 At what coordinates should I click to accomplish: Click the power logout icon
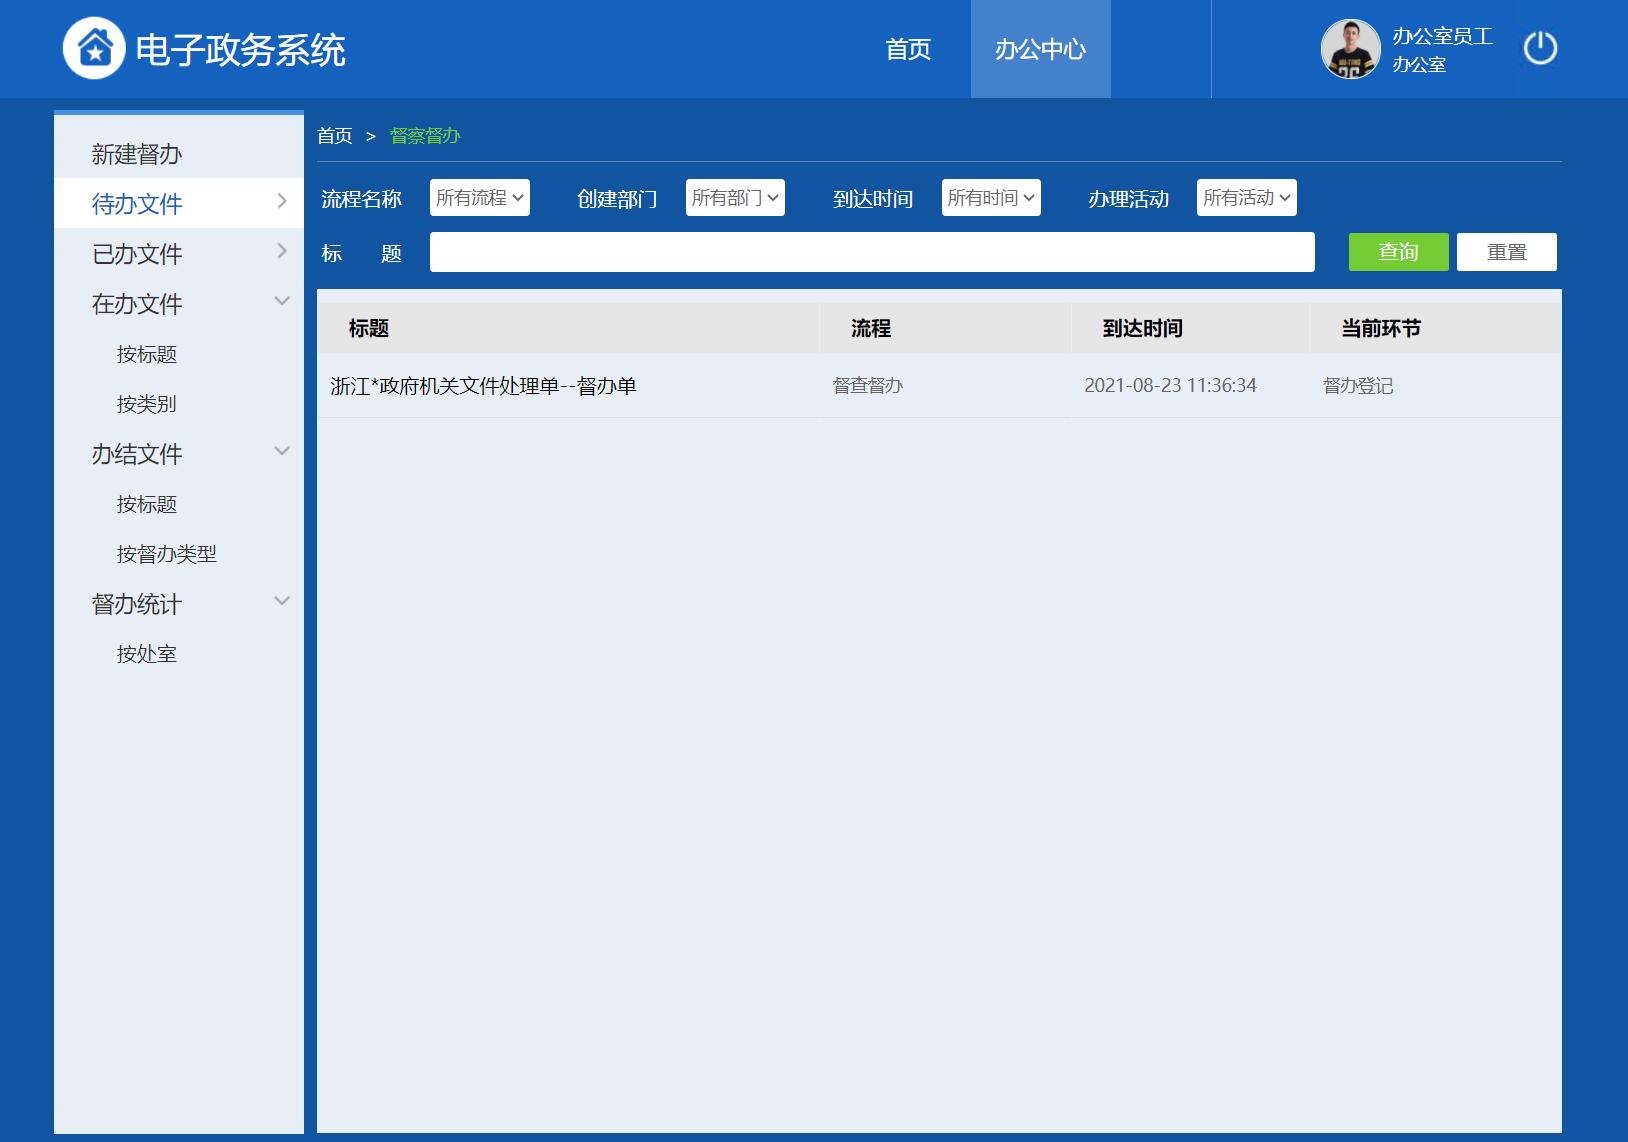tap(1539, 48)
